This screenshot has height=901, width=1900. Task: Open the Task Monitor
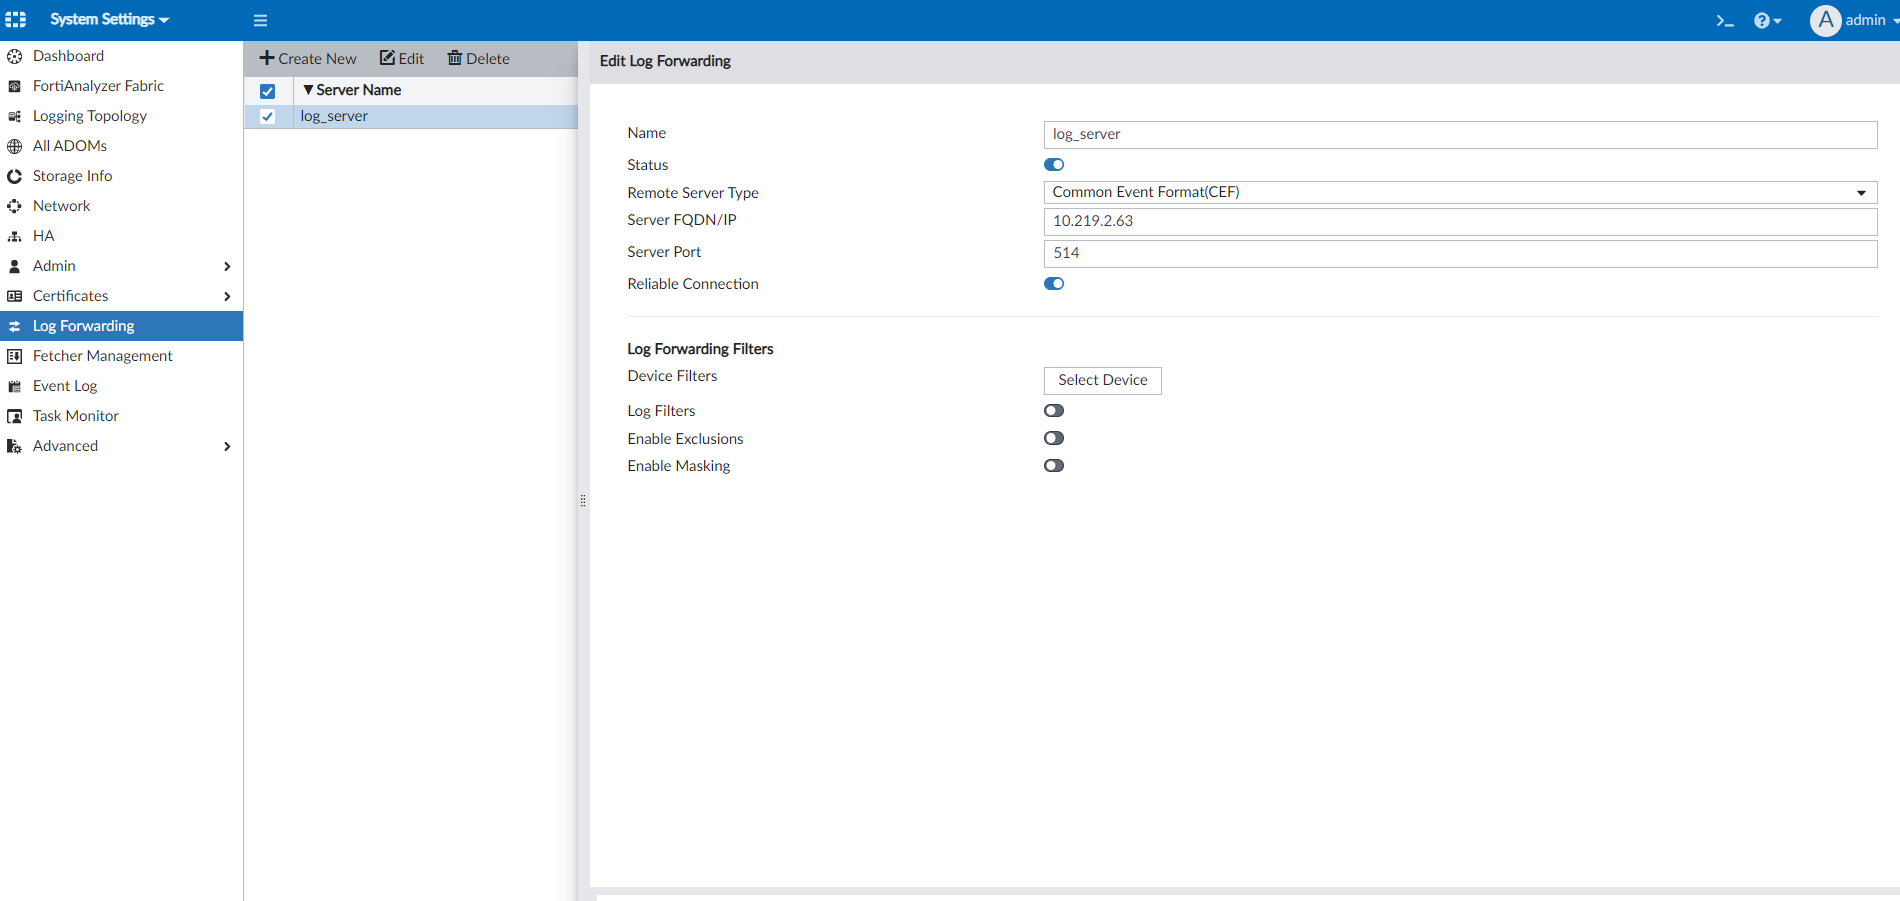(75, 415)
